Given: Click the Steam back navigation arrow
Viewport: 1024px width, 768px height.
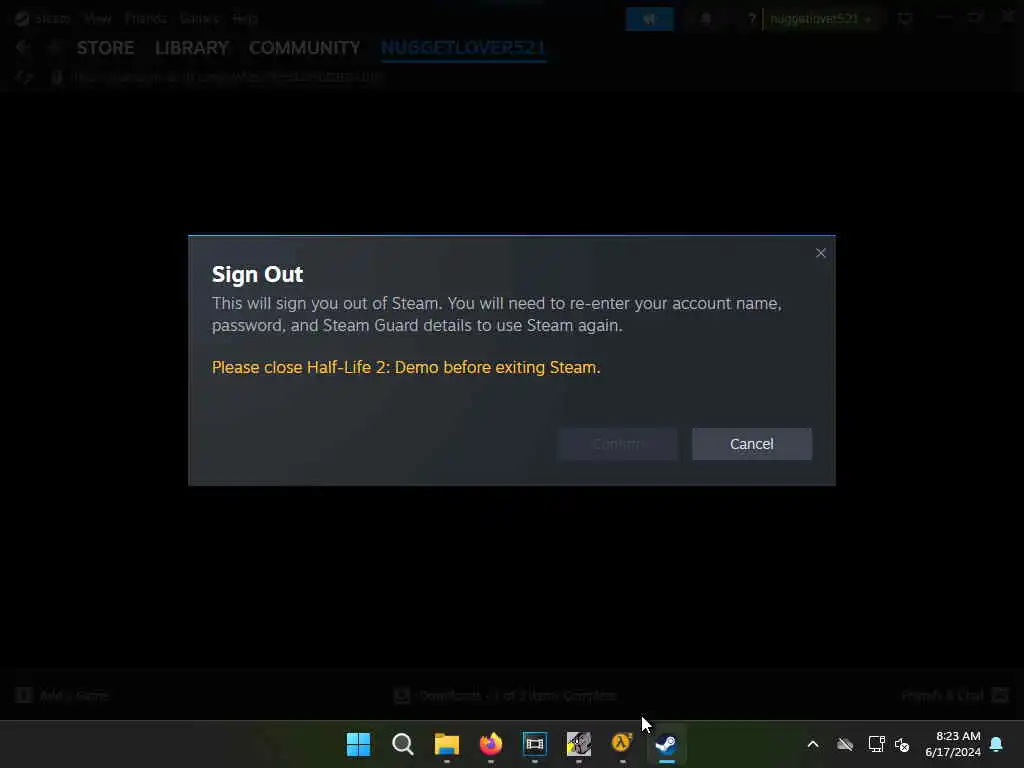Looking at the screenshot, I should coord(23,47).
